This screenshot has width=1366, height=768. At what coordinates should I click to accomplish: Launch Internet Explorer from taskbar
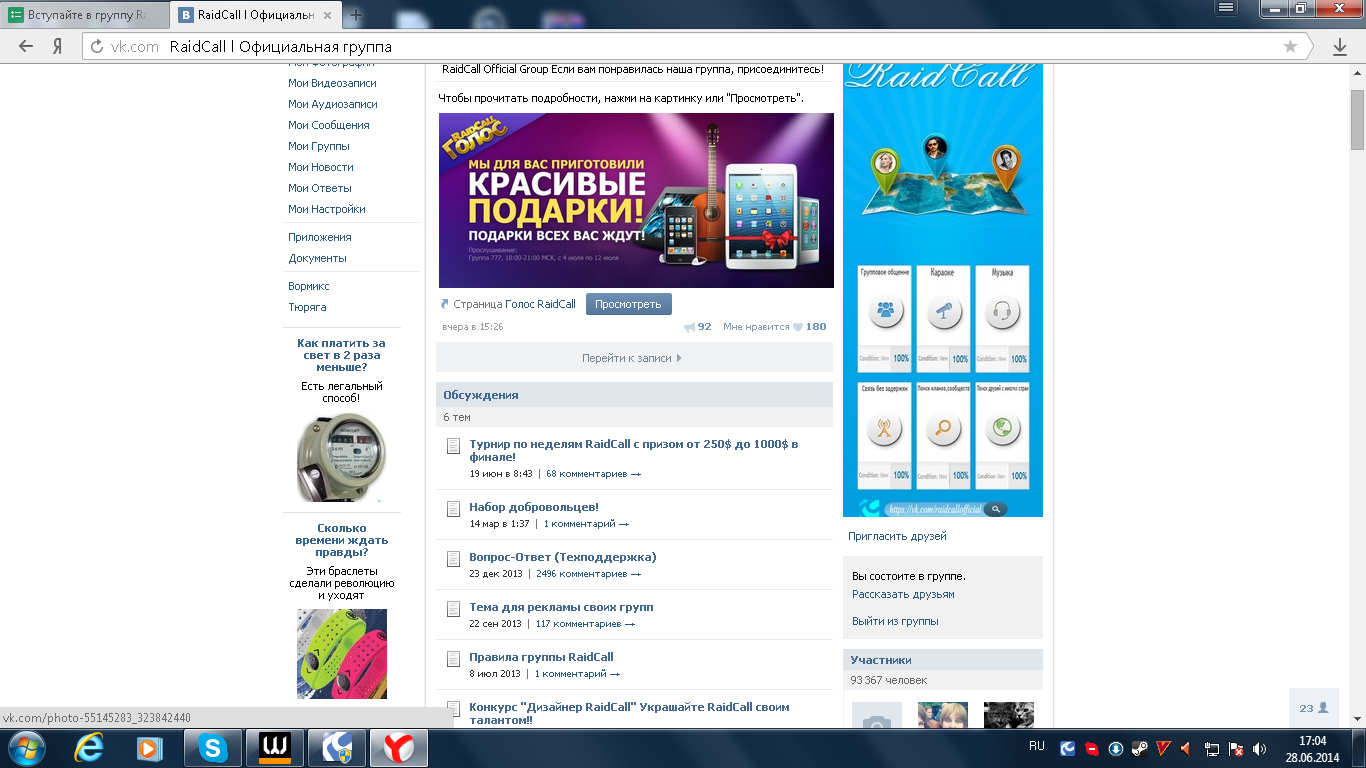[x=89, y=748]
